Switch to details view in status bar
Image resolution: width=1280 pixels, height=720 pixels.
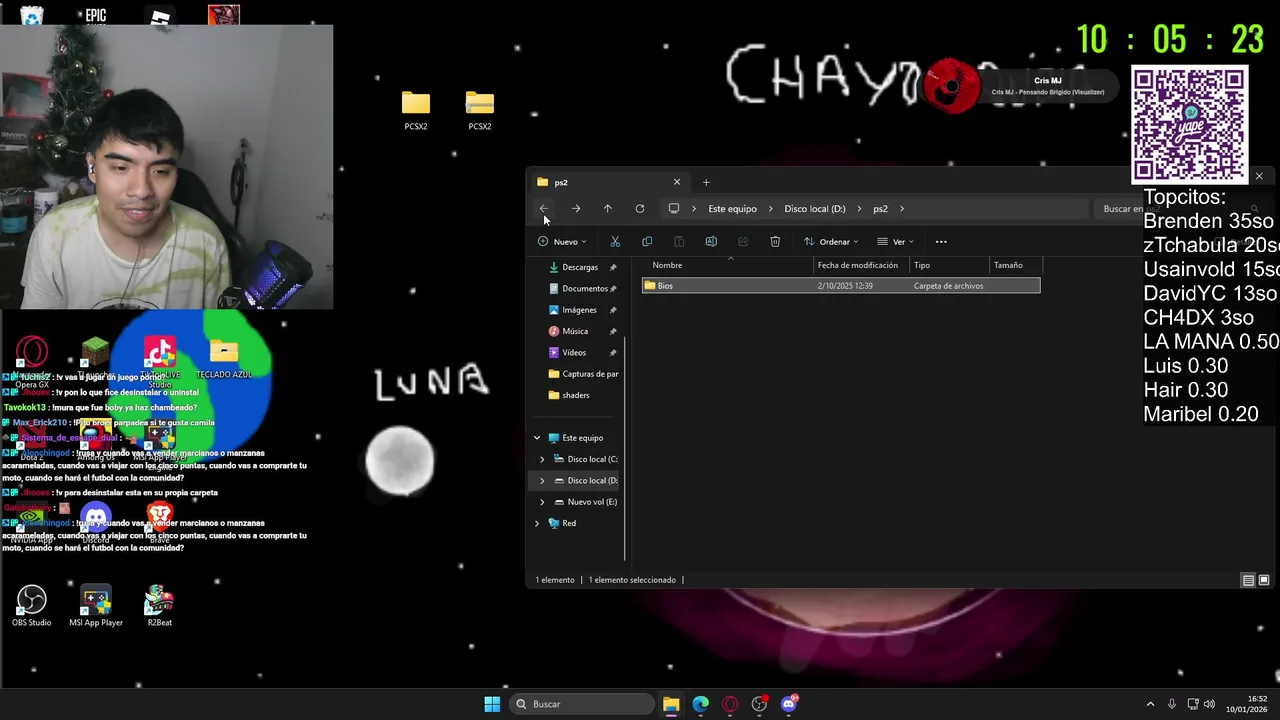coord(1248,580)
